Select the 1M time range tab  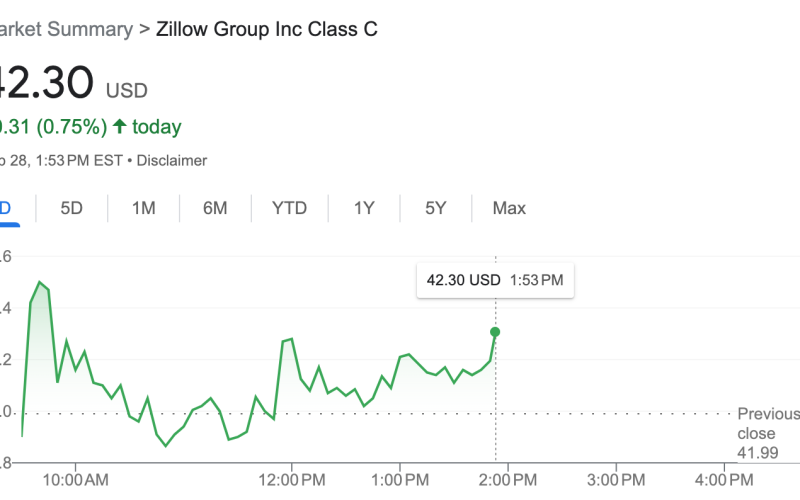[x=143, y=208]
